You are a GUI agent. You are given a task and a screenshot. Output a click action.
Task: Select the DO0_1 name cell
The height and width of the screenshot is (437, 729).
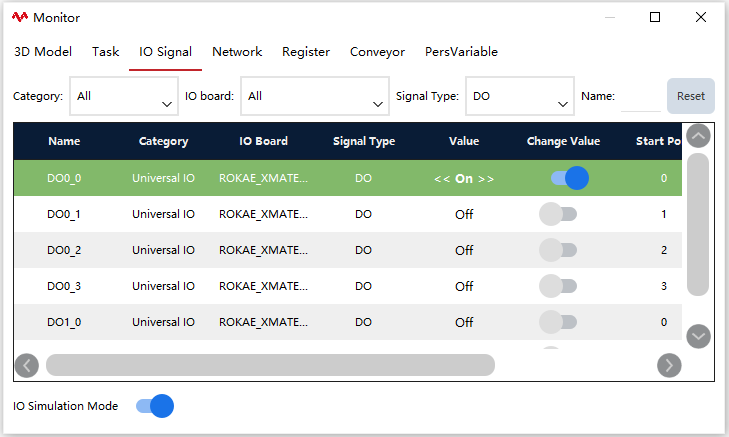point(64,214)
